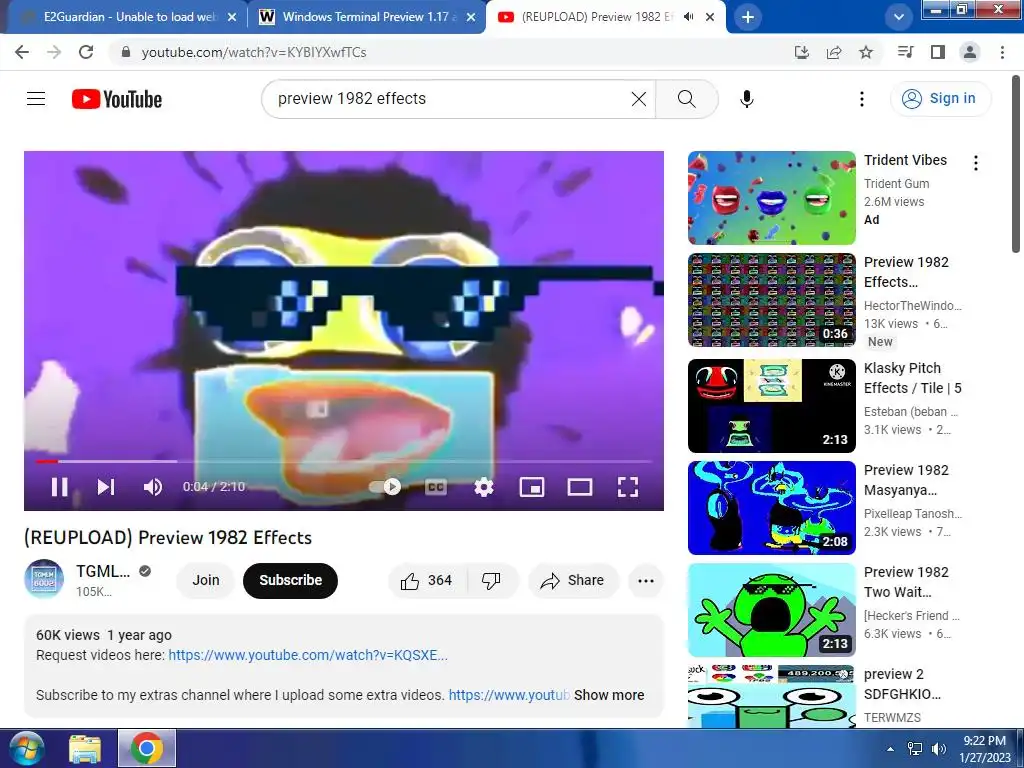Viewport: 1024px width, 768px height.
Task: Go to the YouTube home logo
Action: click(x=117, y=99)
